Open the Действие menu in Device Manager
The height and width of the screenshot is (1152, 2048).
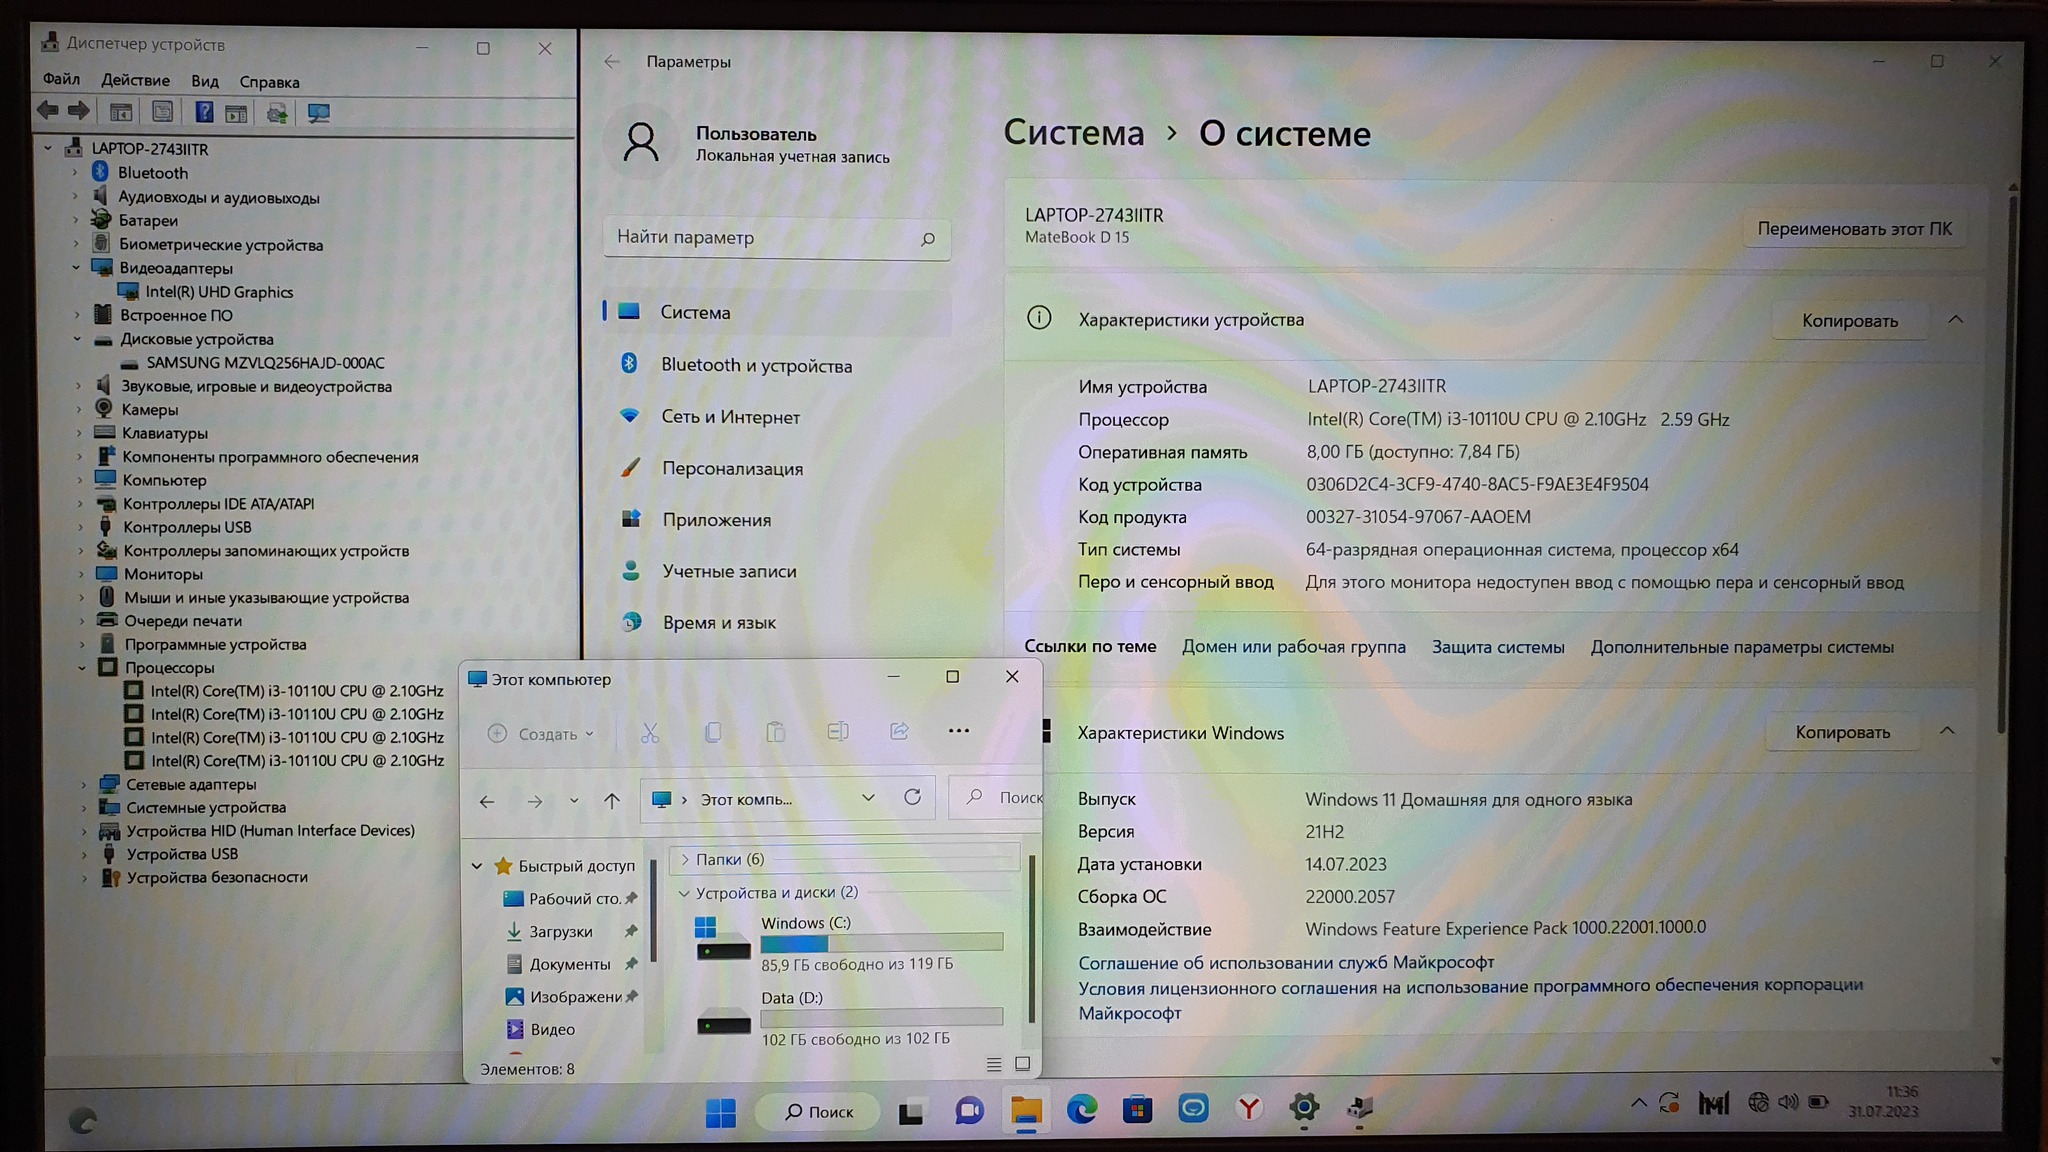135,81
